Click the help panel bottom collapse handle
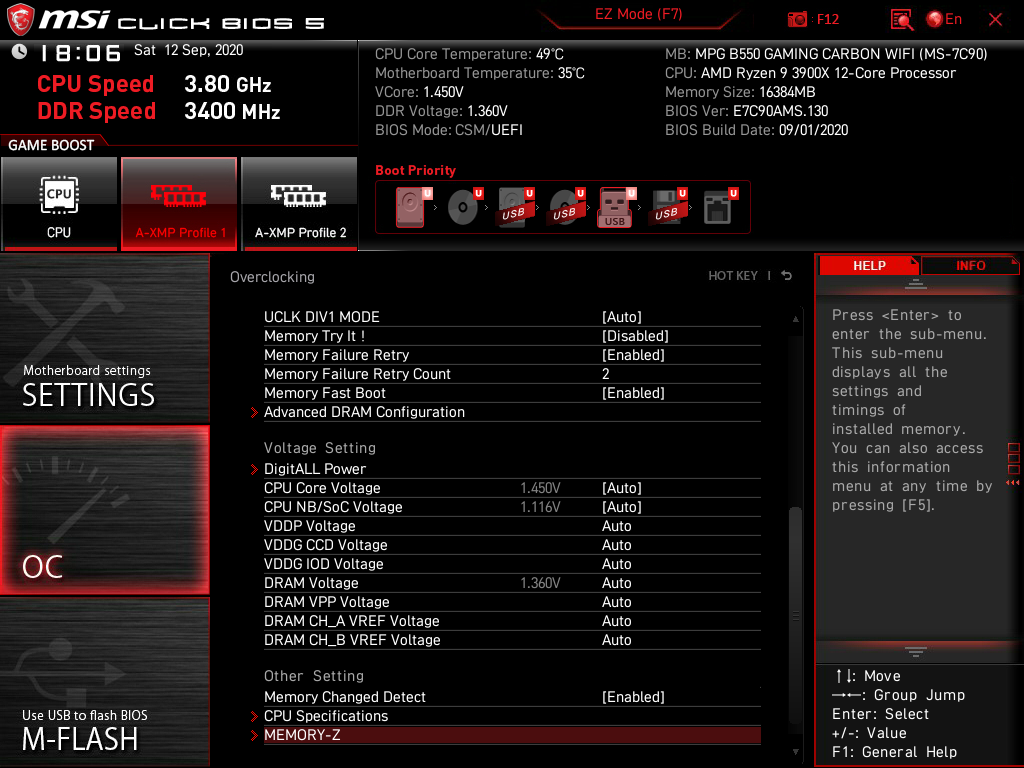This screenshot has width=1024, height=768. pos(916,652)
